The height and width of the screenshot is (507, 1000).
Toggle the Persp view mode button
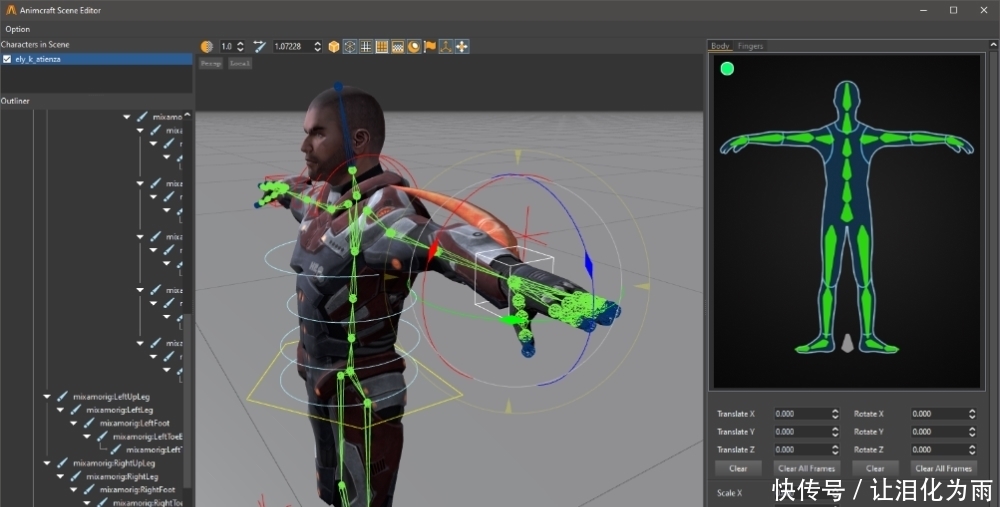click(x=210, y=63)
